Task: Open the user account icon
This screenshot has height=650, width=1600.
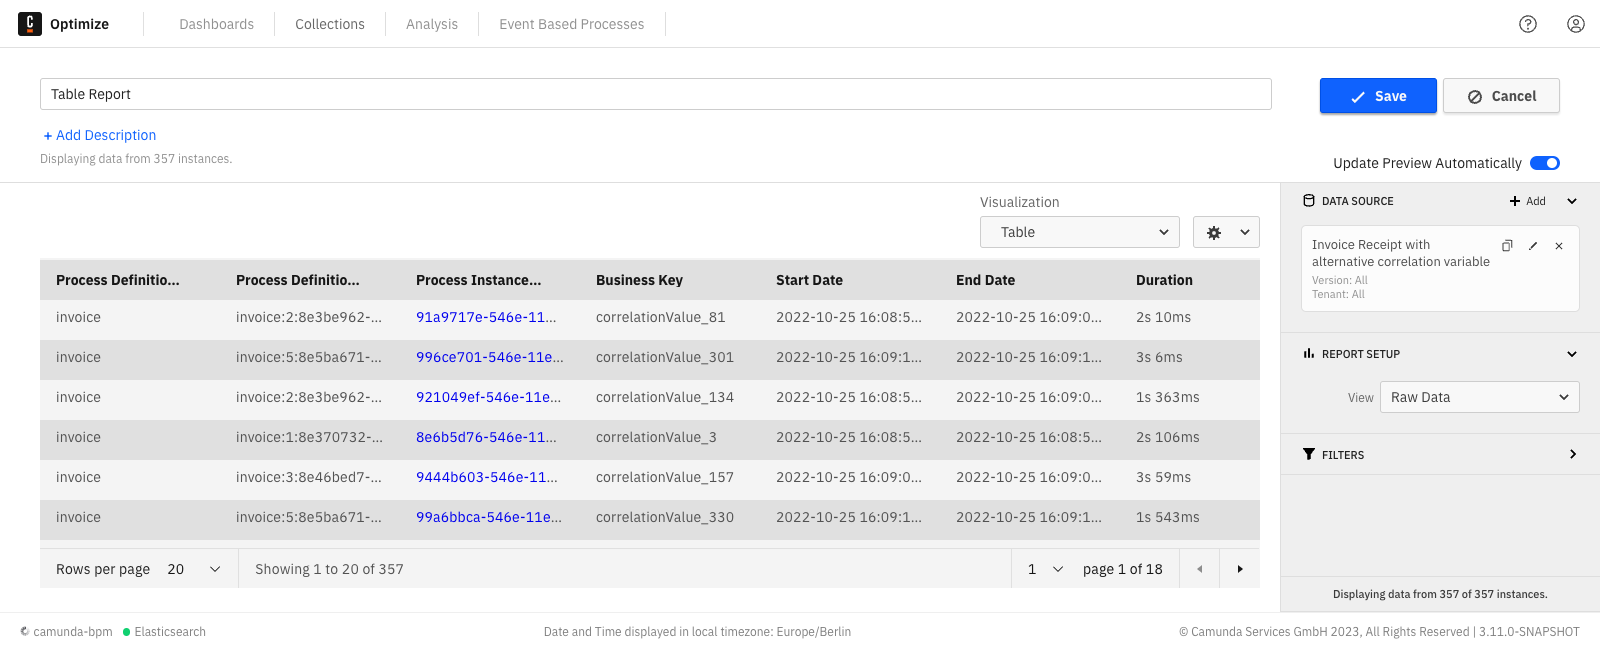Action: click(1576, 24)
